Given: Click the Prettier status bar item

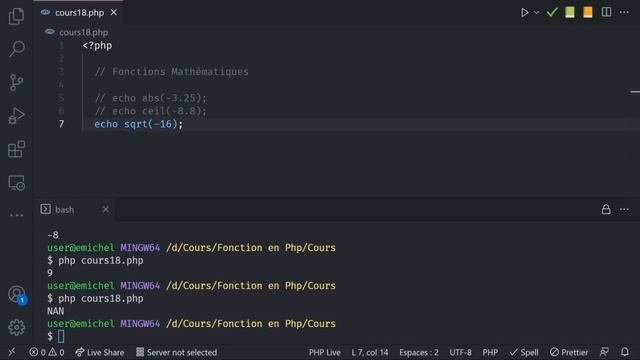Looking at the screenshot, I should 569,352.
